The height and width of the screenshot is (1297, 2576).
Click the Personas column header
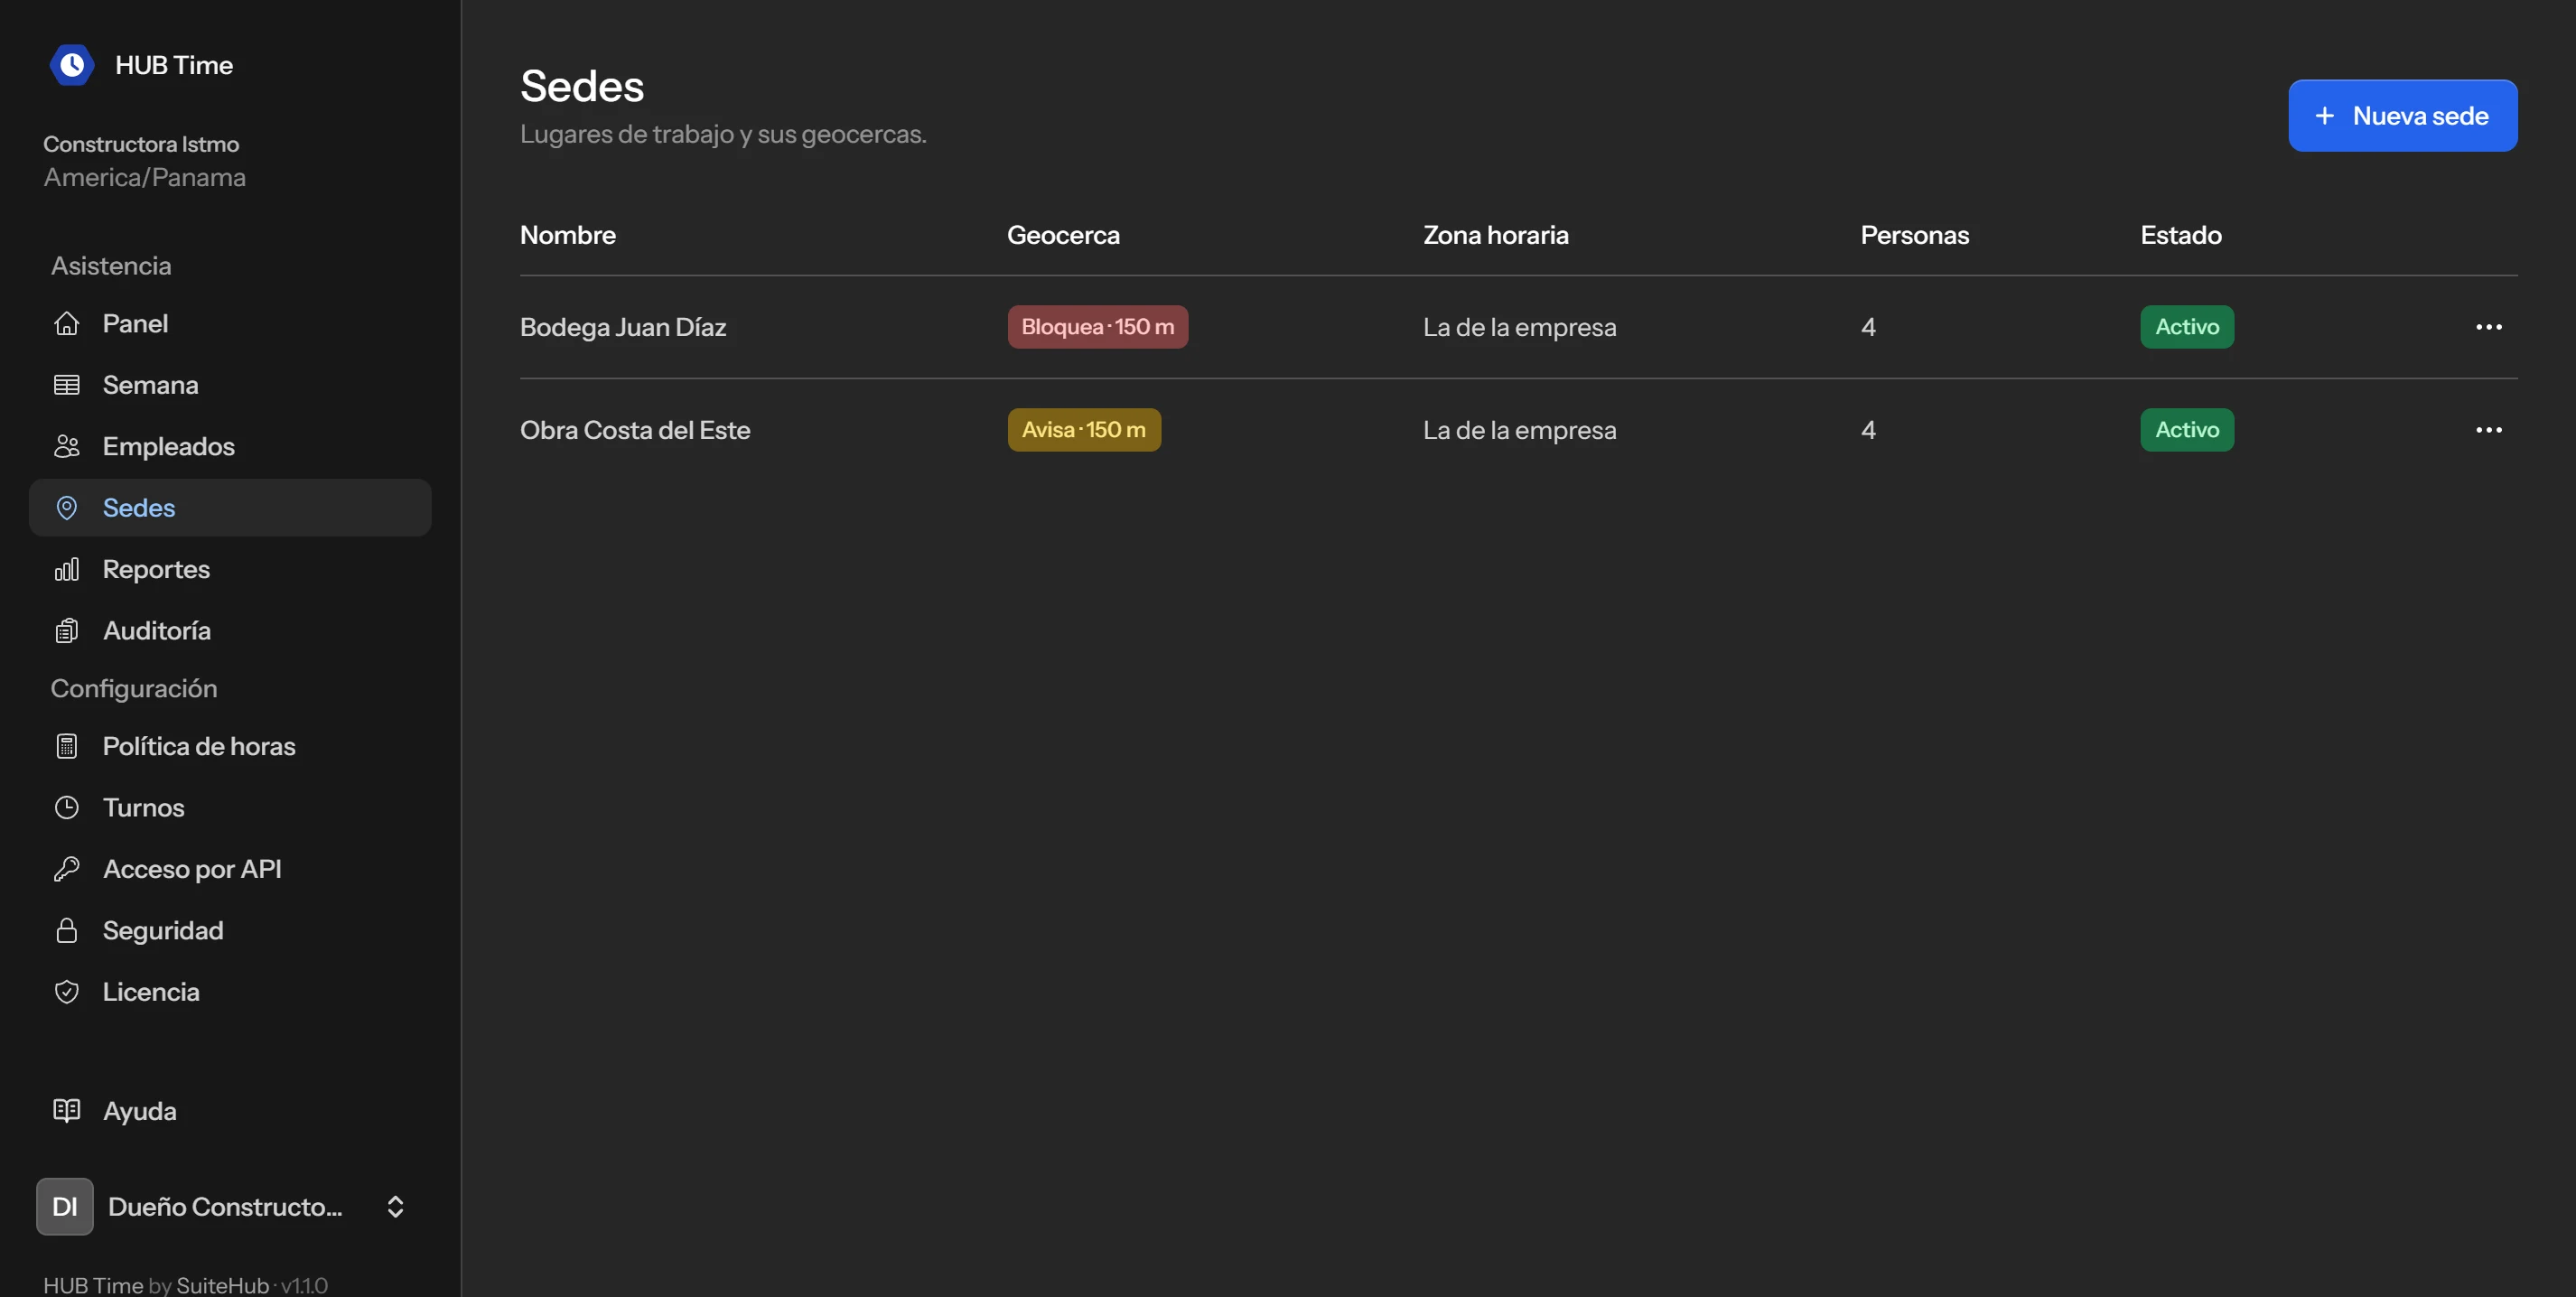(1914, 235)
